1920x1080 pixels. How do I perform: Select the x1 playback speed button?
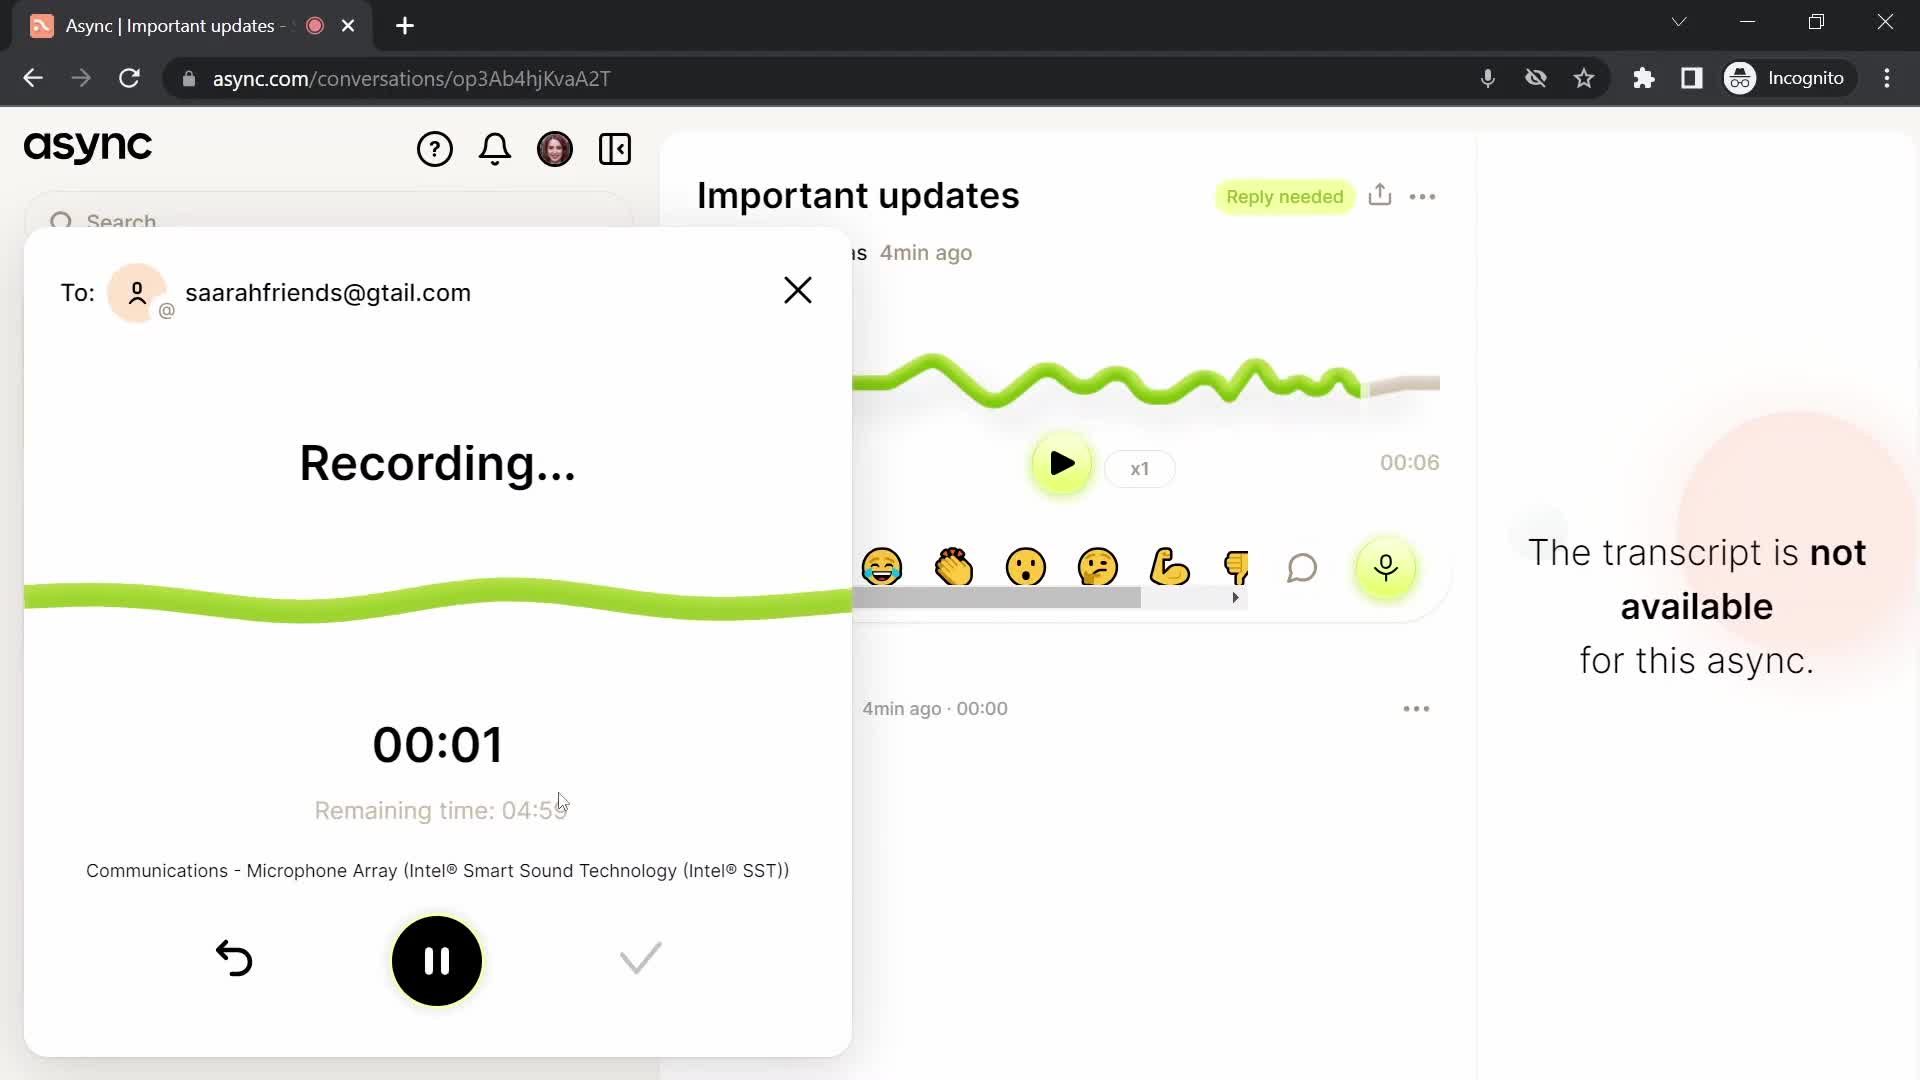(x=1139, y=468)
